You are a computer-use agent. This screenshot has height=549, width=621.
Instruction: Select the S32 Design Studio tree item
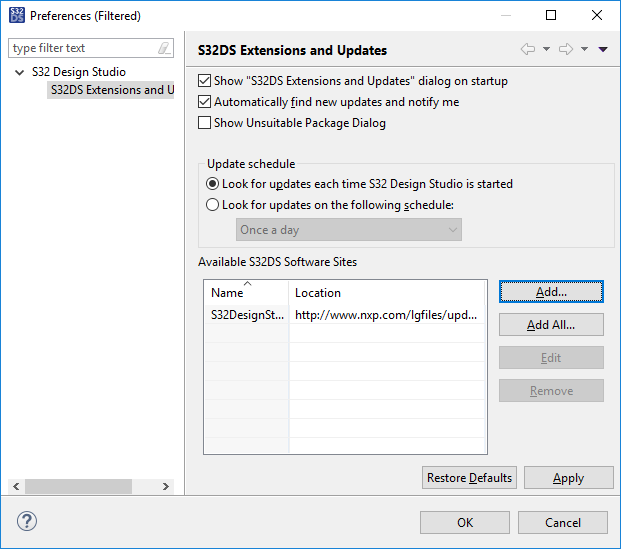[x=79, y=72]
